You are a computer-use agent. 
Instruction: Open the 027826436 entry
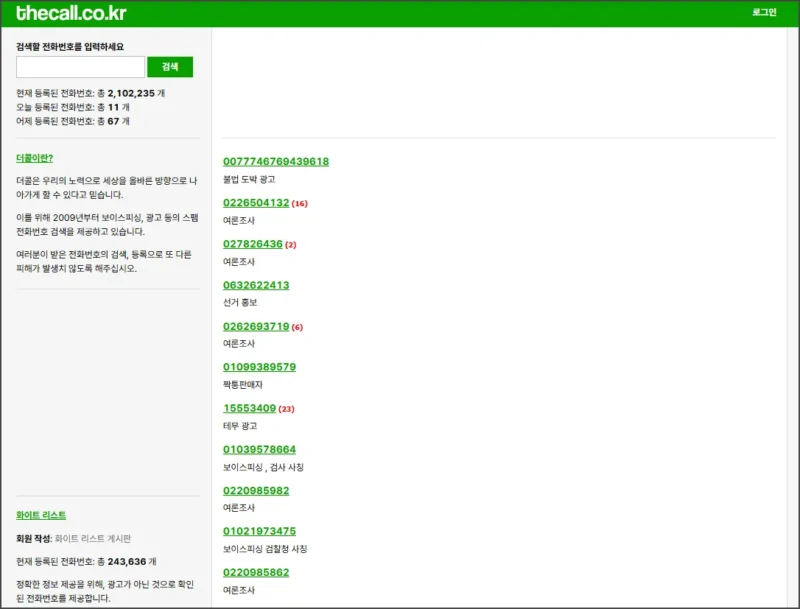252,244
